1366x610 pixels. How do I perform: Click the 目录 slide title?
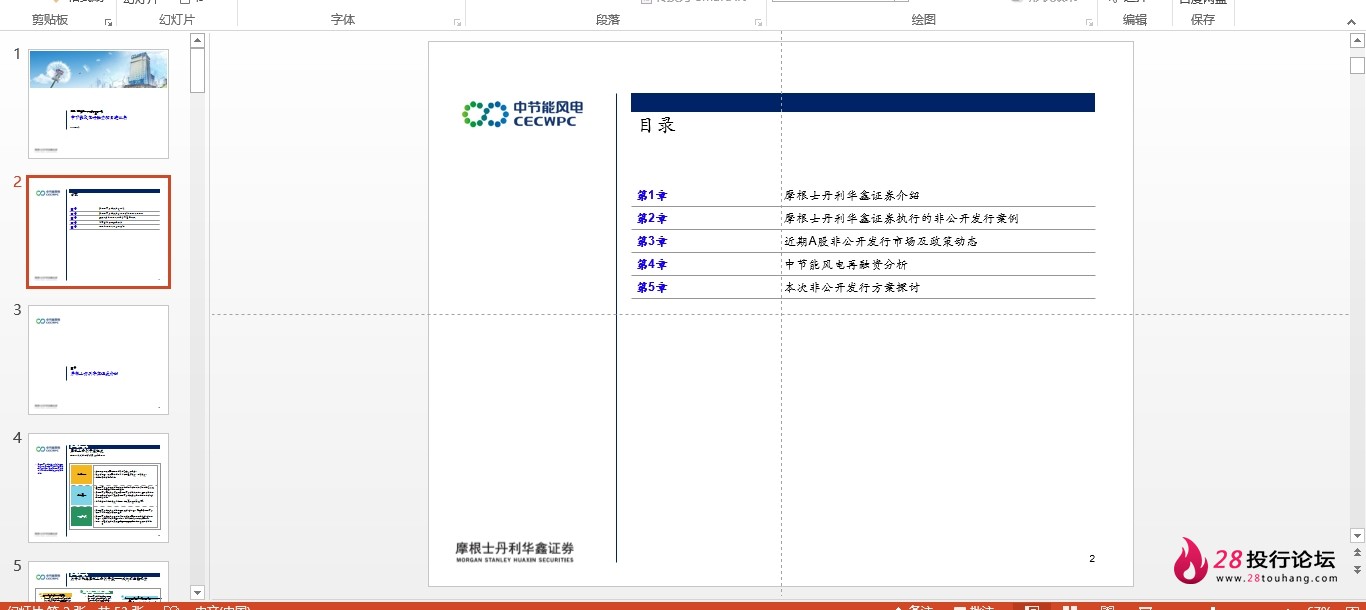[x=657, y=126]
